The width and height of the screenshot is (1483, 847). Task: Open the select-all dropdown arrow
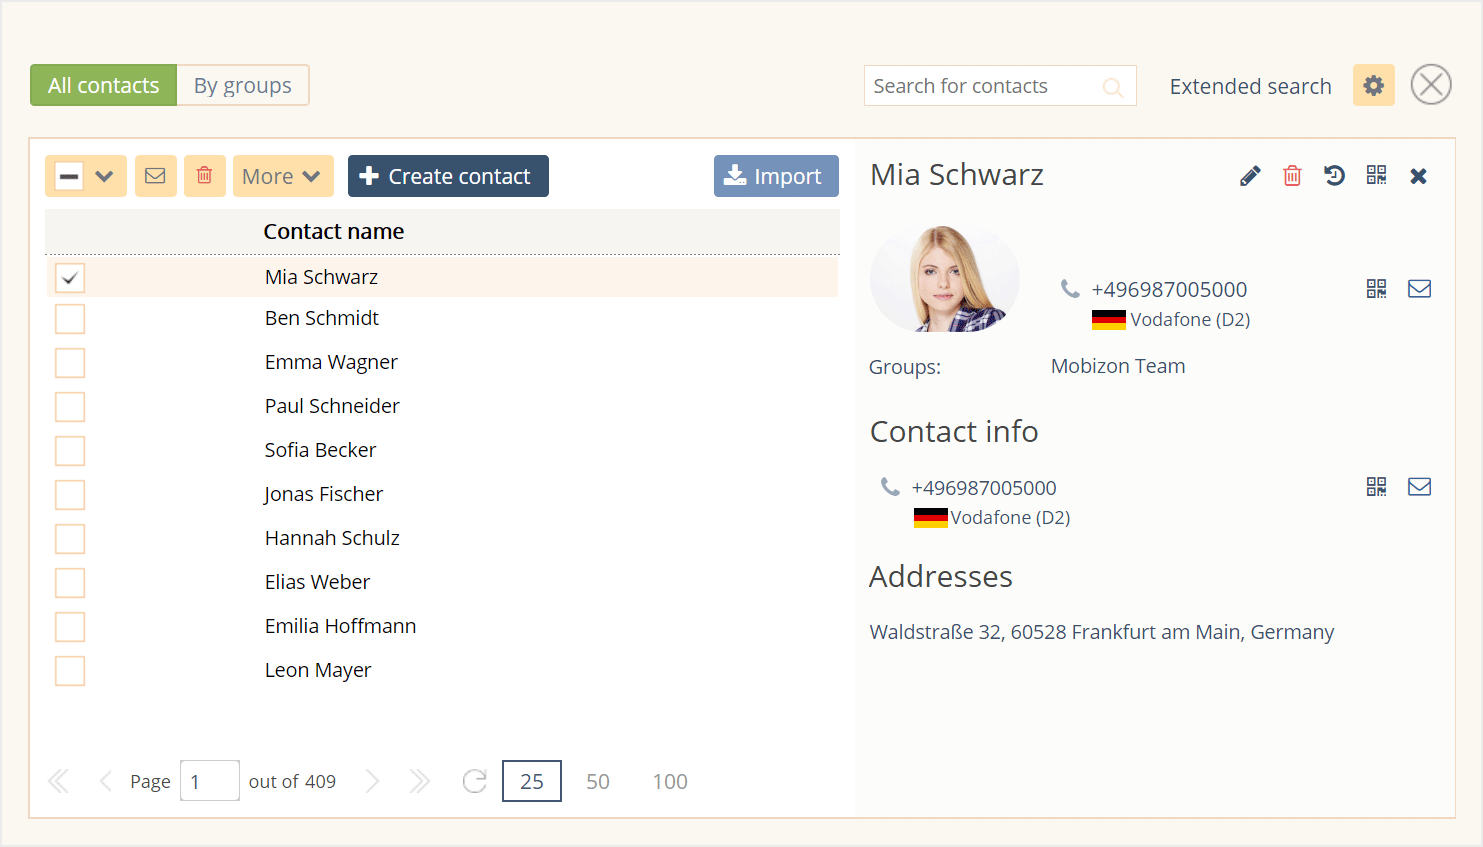105,177
